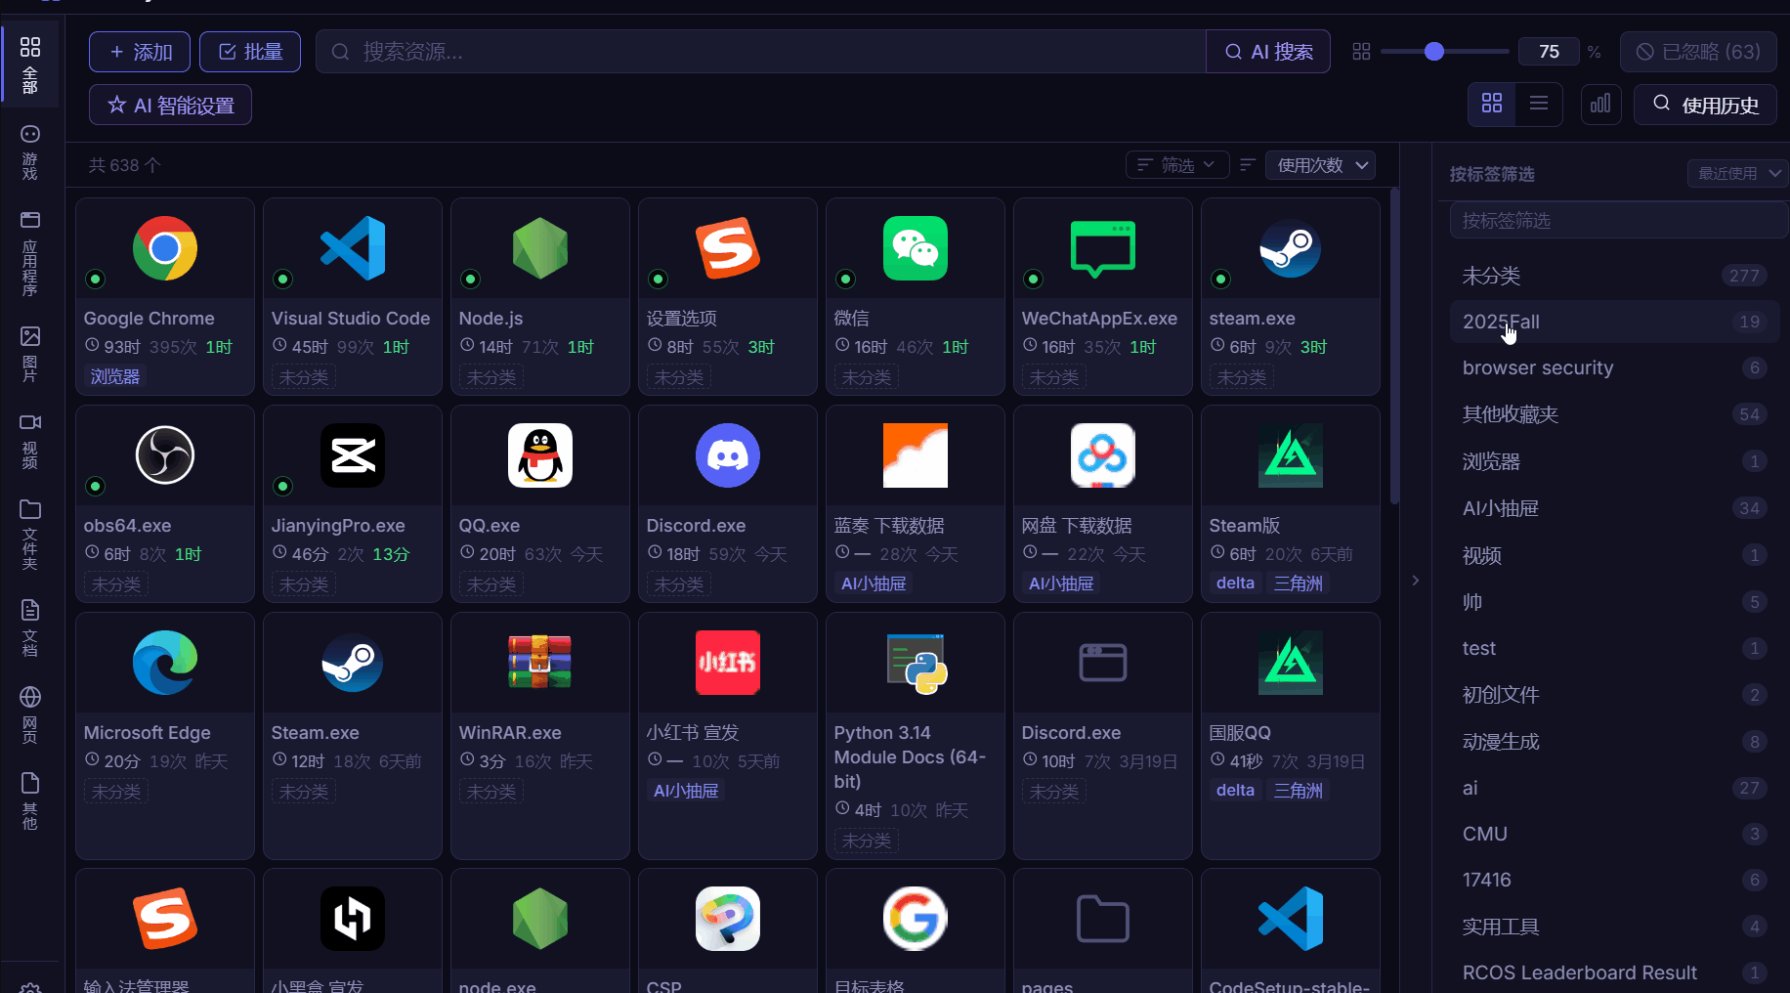Adjust the icon size slider handle
The image size is (1790, 993).
point(1434,51)
